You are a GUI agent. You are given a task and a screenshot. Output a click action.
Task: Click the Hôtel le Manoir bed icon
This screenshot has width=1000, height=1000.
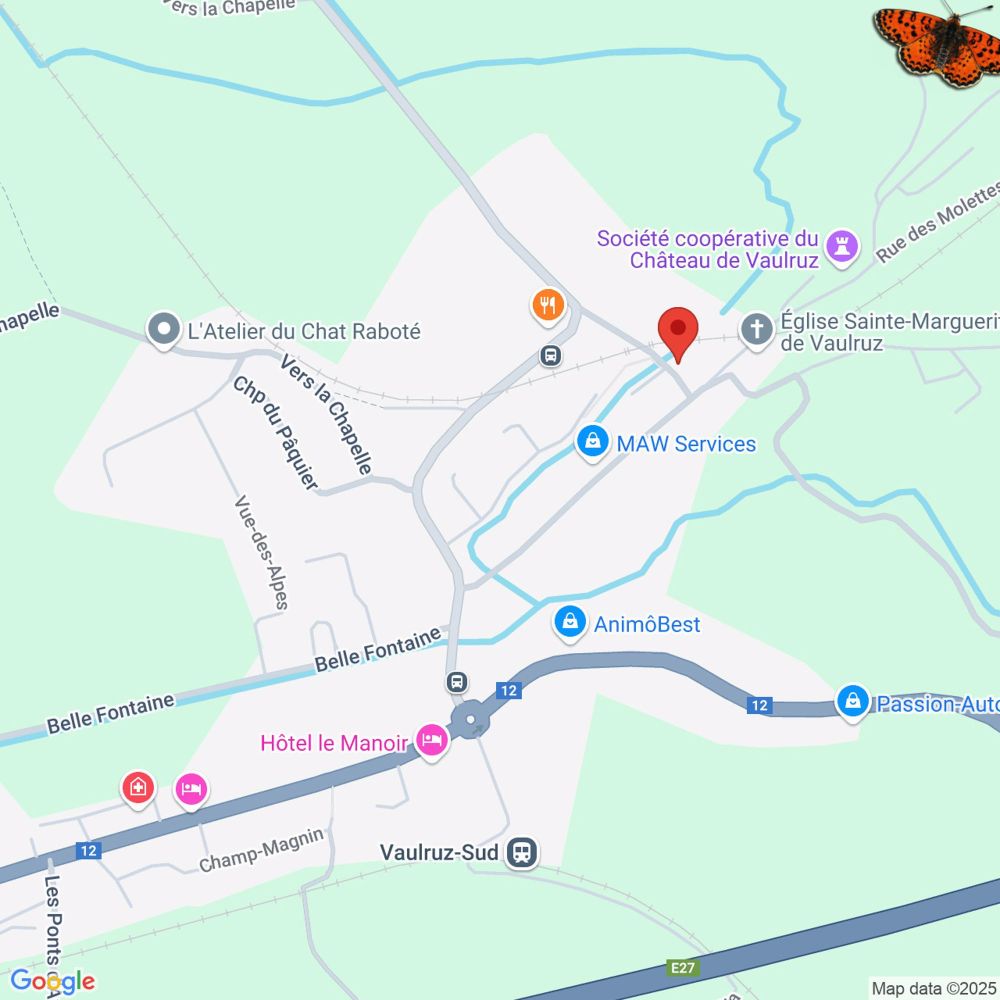click(x=432, y=741)
